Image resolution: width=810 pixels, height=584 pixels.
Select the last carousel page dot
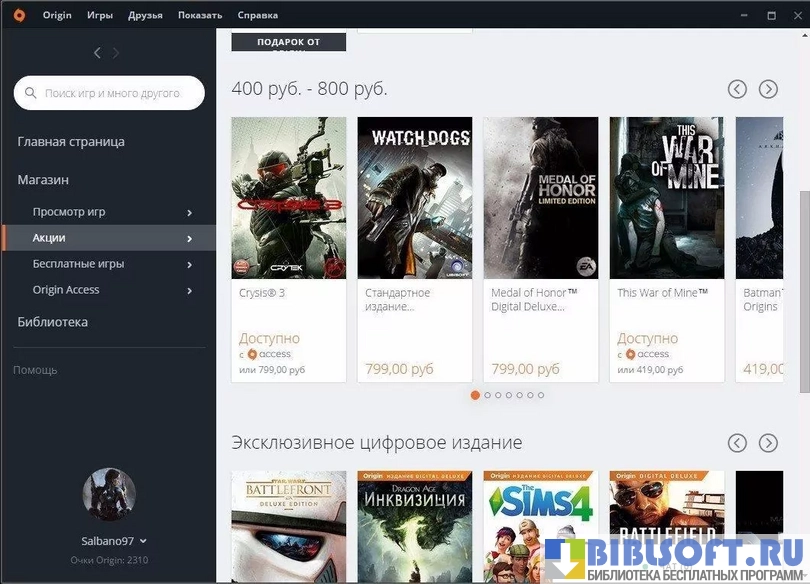541,395
